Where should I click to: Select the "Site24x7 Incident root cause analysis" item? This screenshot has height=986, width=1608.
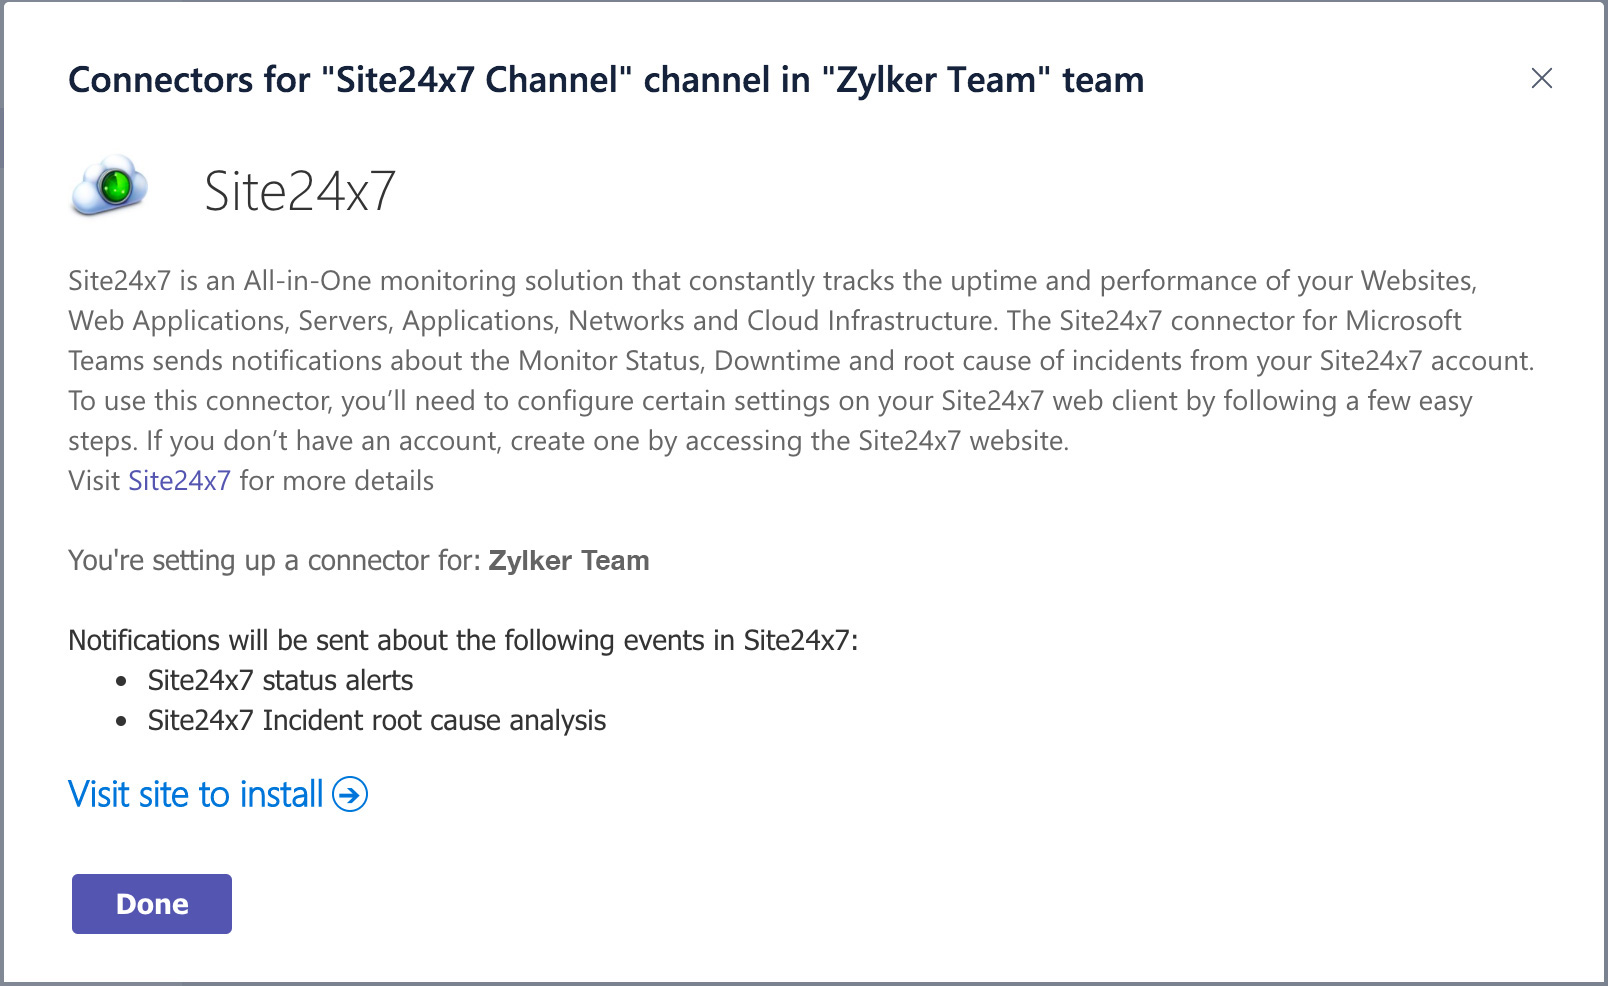(x=376, y=721)
